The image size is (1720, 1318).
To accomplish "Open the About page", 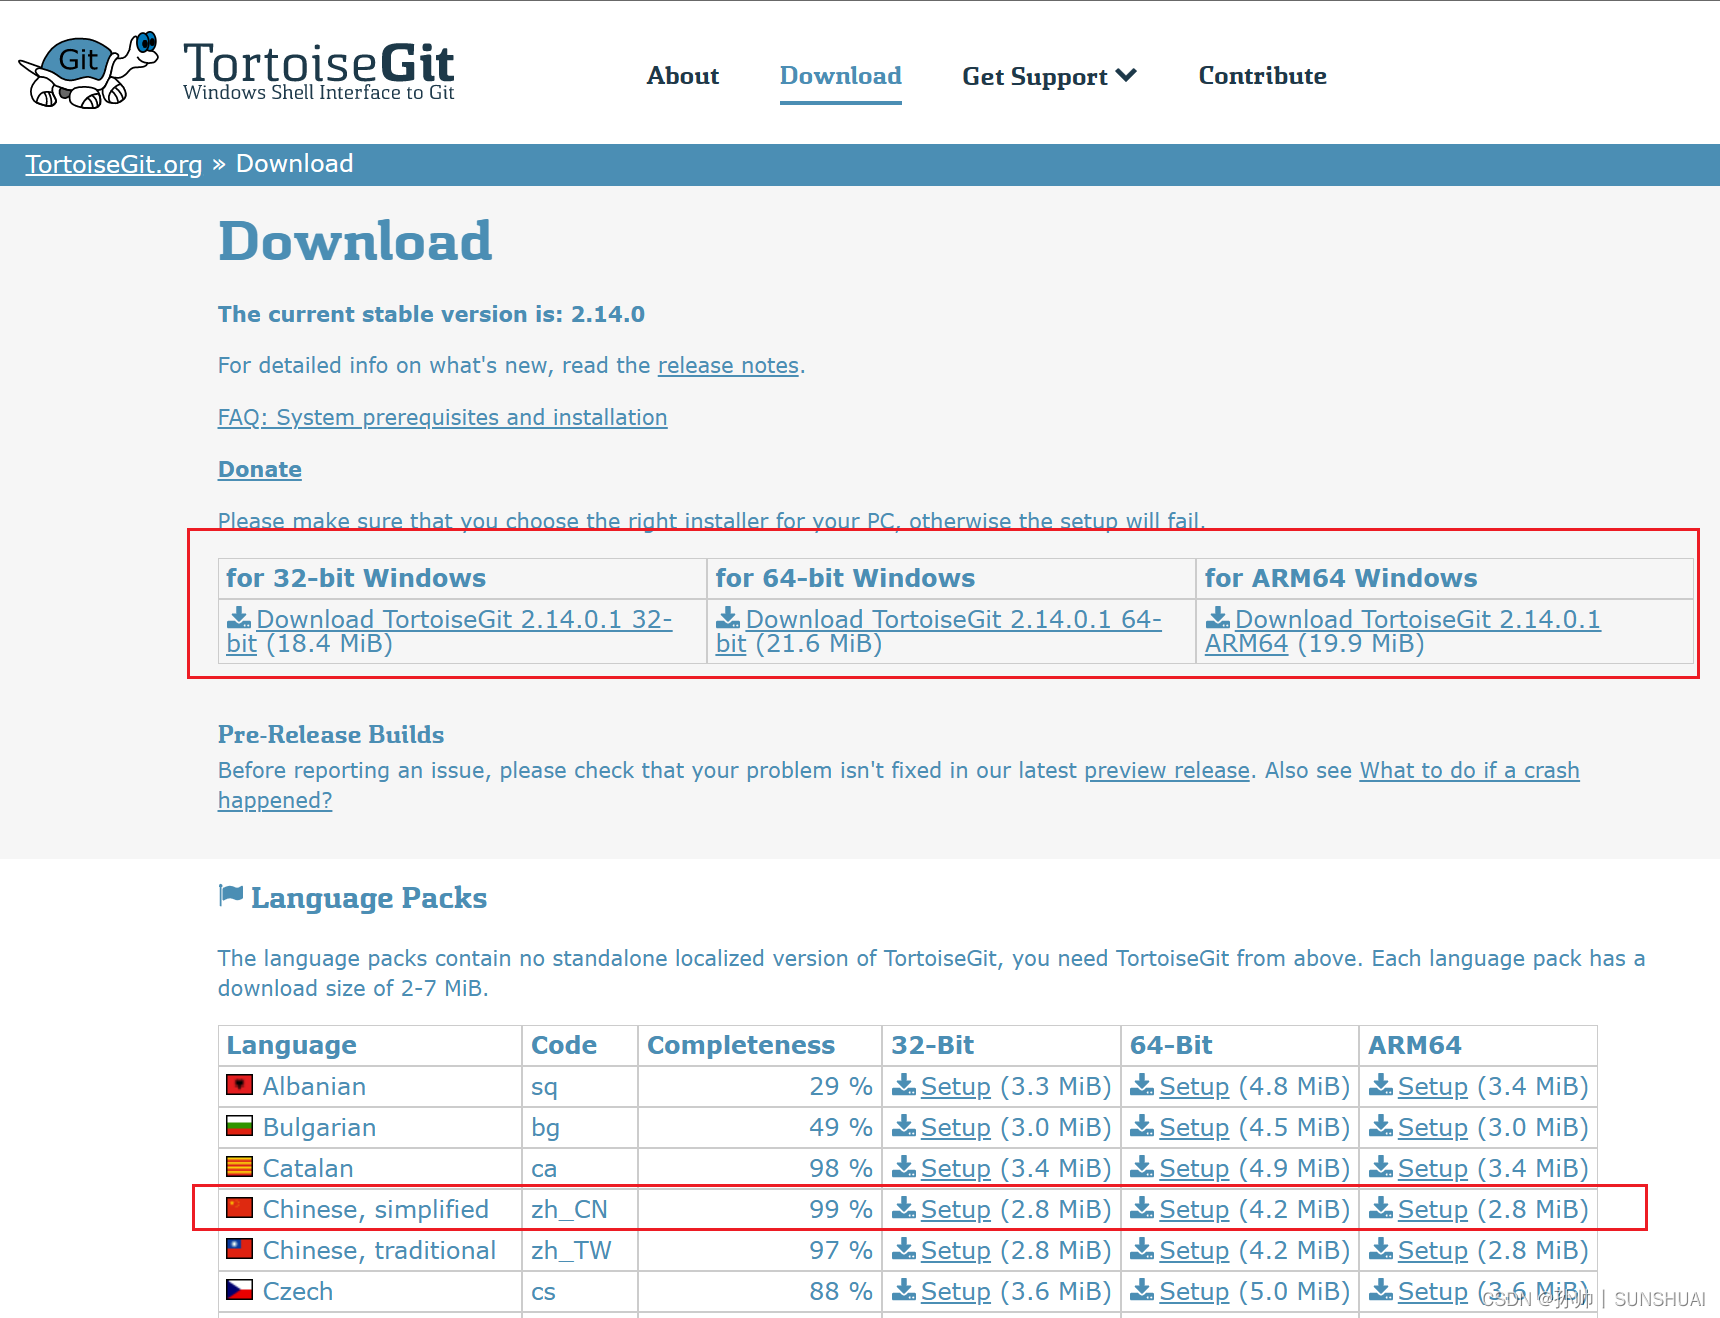I will coord(683,76).
